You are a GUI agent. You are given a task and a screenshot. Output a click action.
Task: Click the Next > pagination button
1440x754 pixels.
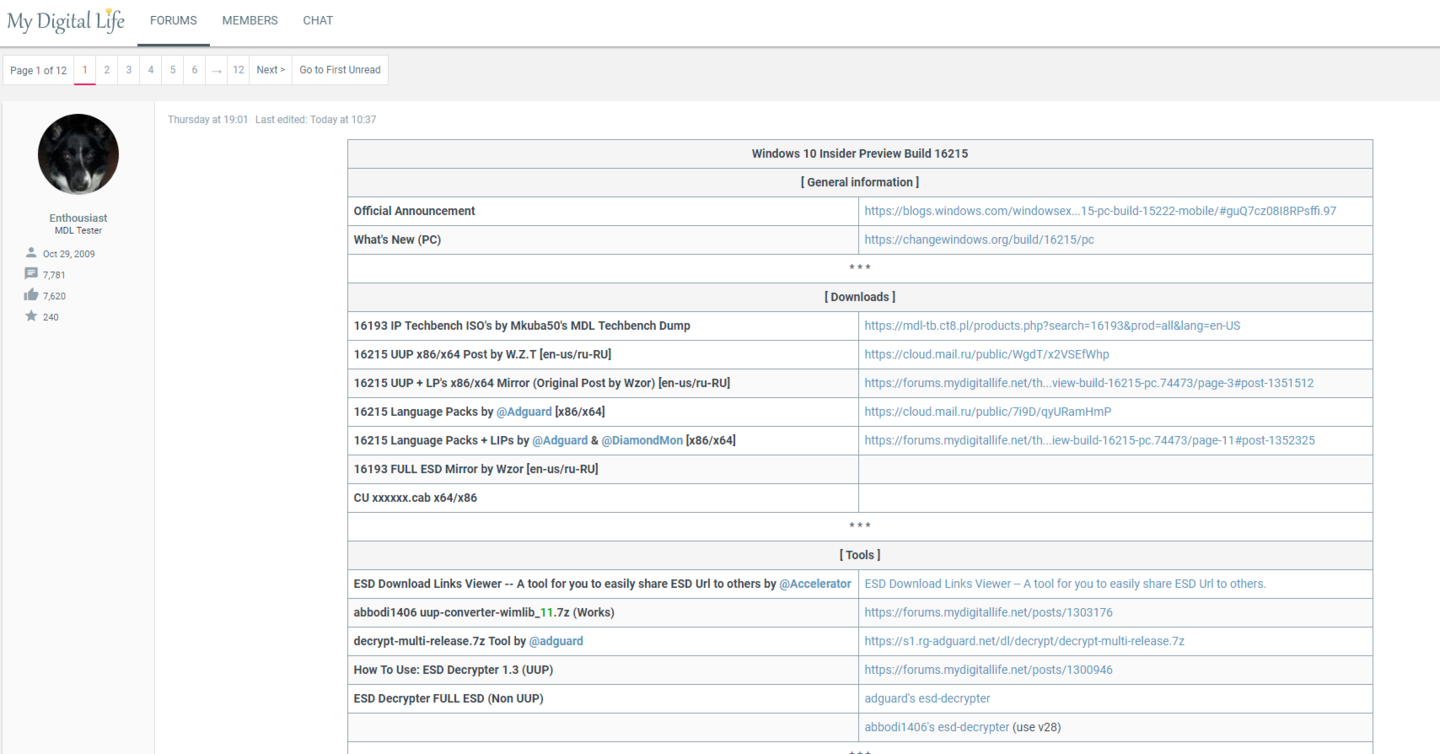pos(270,70)
